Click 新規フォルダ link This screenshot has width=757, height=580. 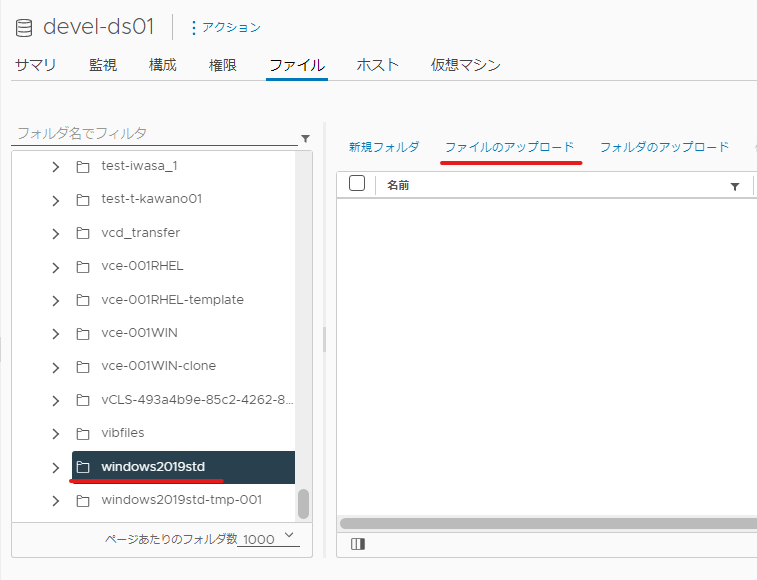click(384, 147)
